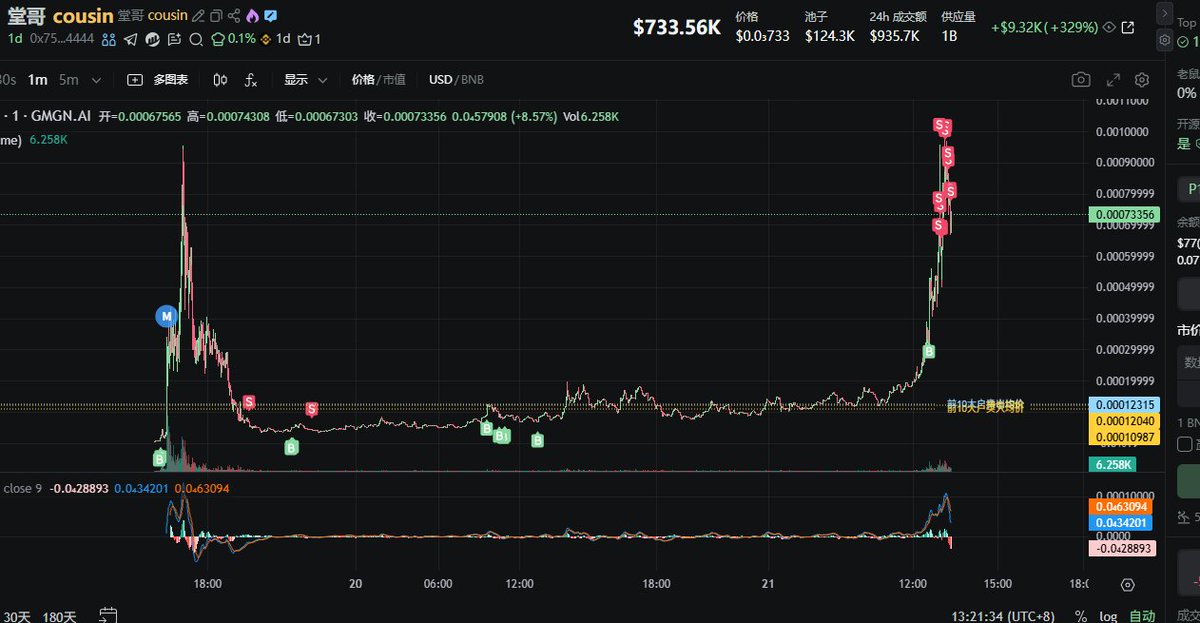The height and width of the screenshot is (623, 1200).
Task: Click the green chef hat 0.1% indicator
Action: coord(232,39)
